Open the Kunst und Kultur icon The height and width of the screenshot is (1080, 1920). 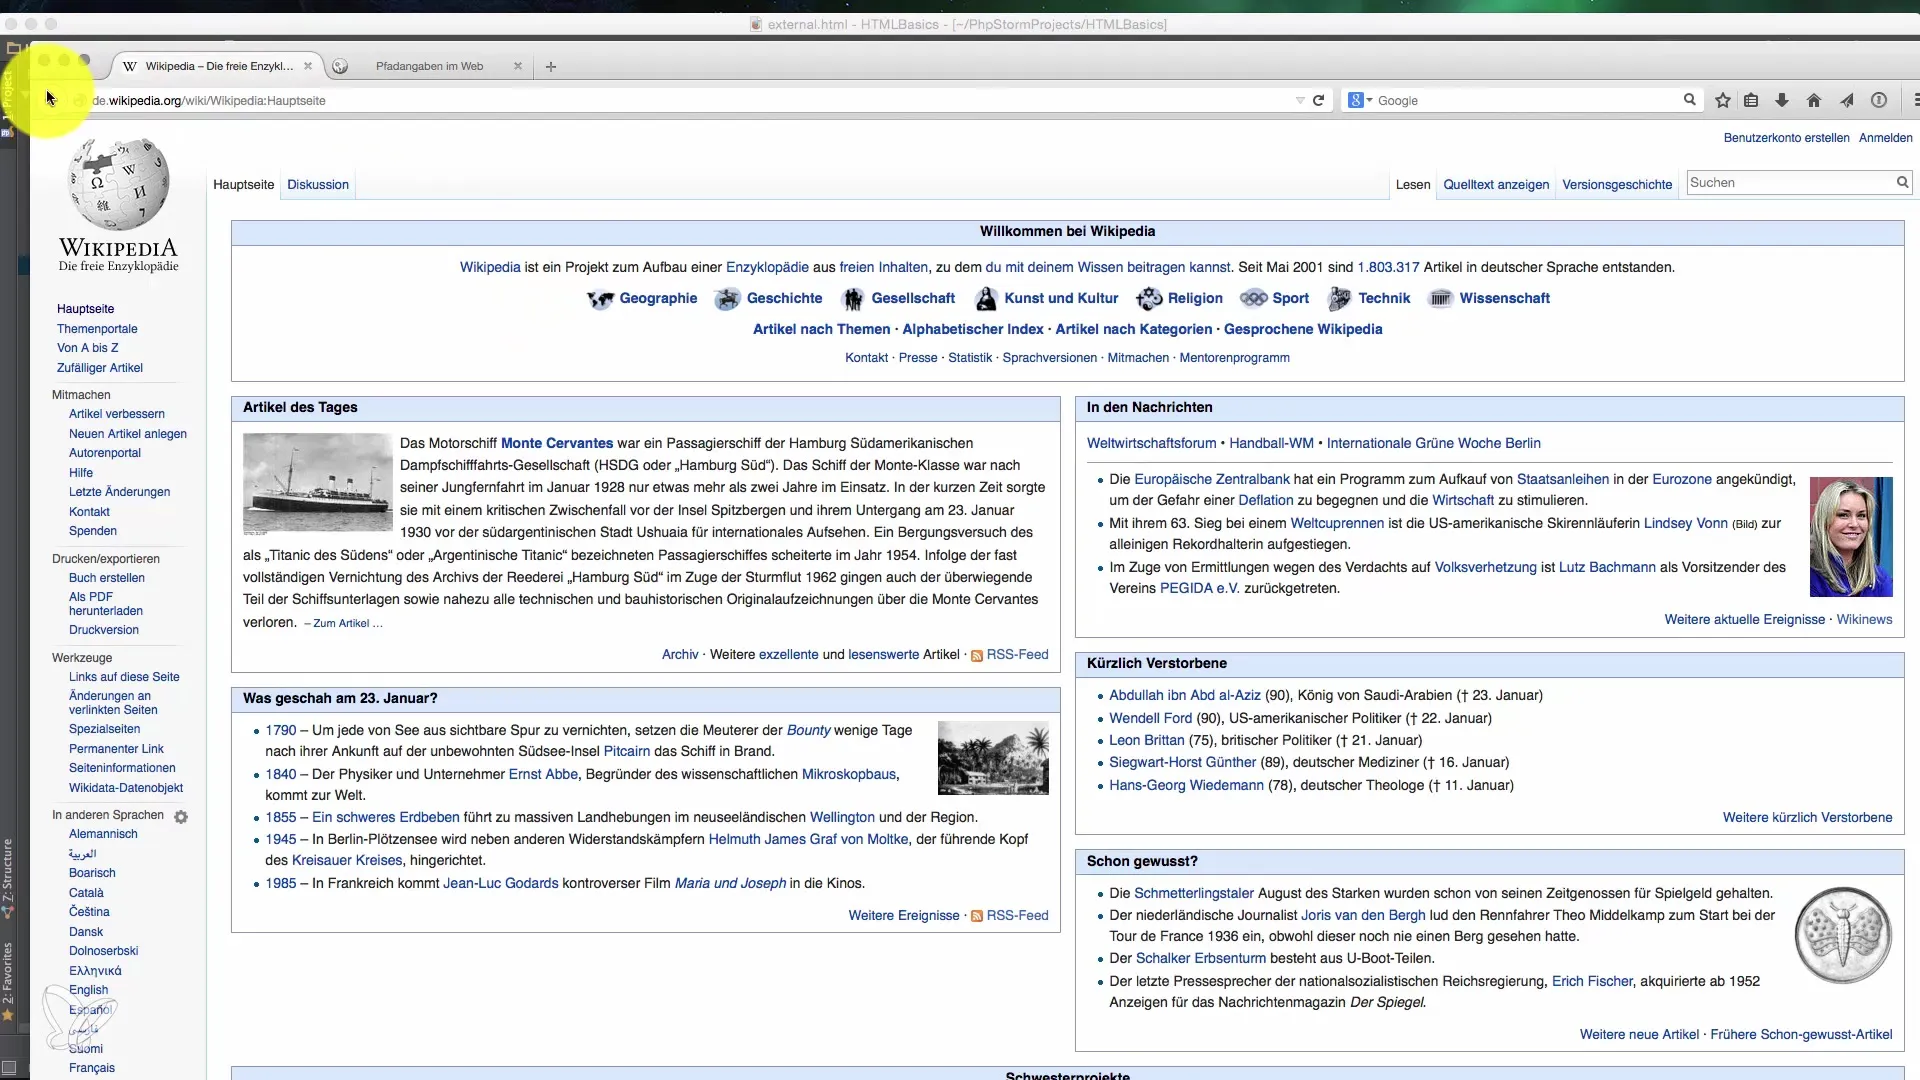[x=986, y=299]
